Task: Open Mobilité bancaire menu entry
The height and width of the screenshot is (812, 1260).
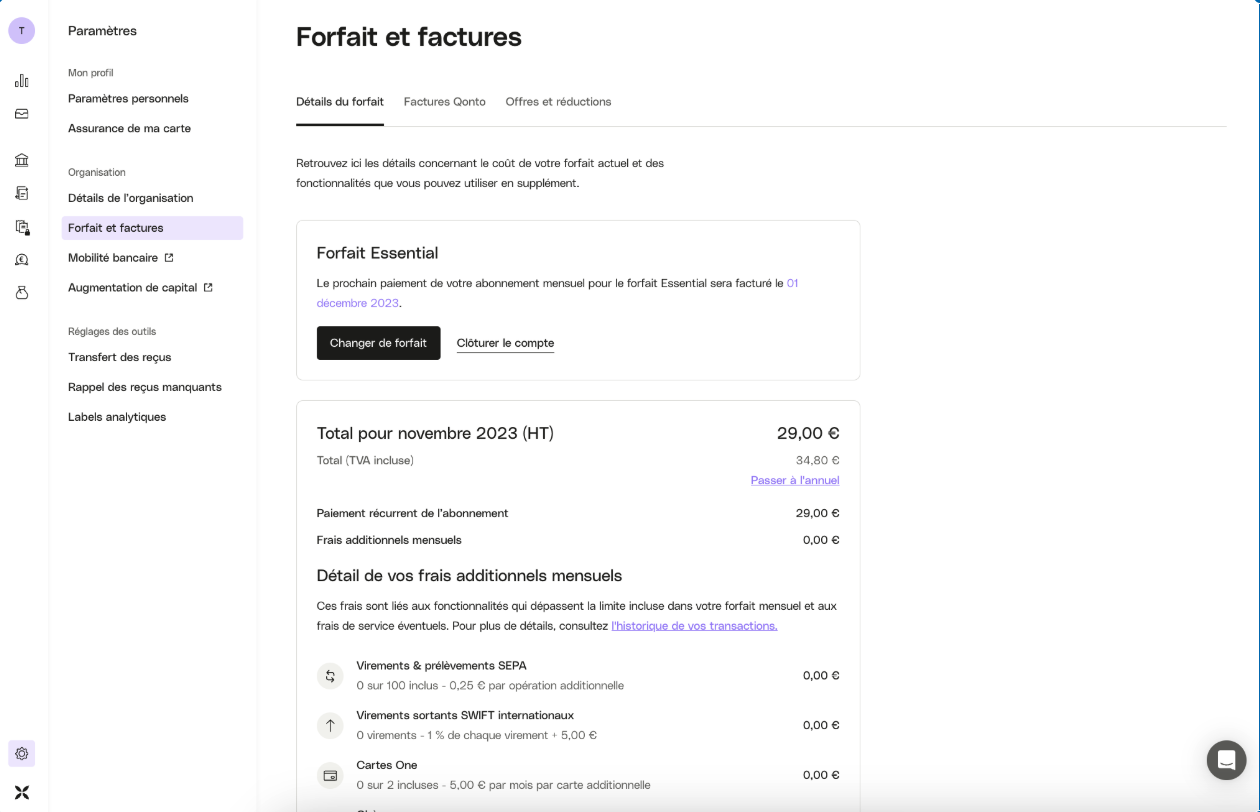Action: coord(113,258)
